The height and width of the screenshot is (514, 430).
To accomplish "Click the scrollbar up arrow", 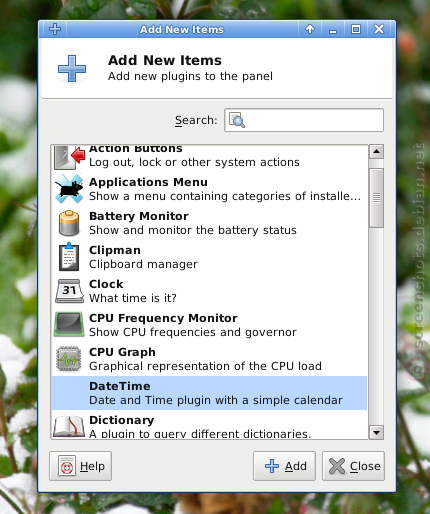I will click(x=376, y=152).
